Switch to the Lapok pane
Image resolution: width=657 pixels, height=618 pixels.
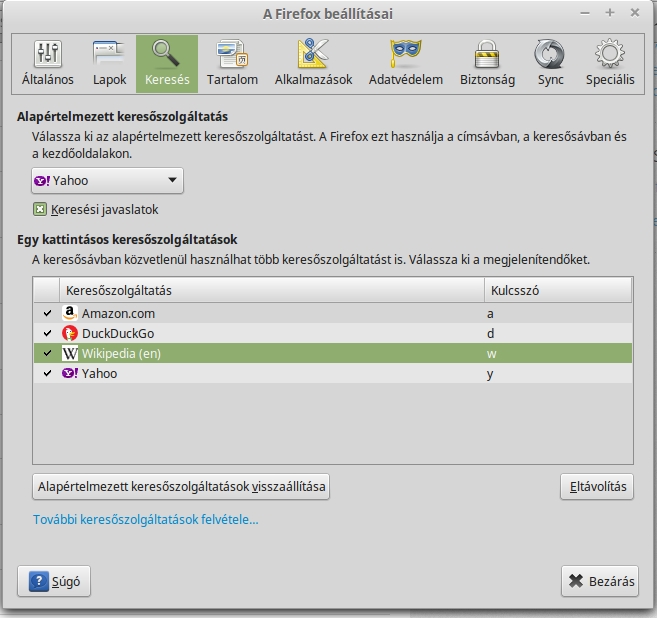click(109, 64)
